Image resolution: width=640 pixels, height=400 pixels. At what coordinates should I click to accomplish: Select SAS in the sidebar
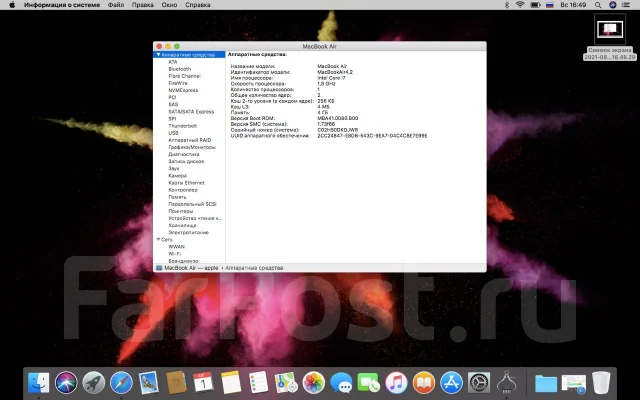point(173,104)
